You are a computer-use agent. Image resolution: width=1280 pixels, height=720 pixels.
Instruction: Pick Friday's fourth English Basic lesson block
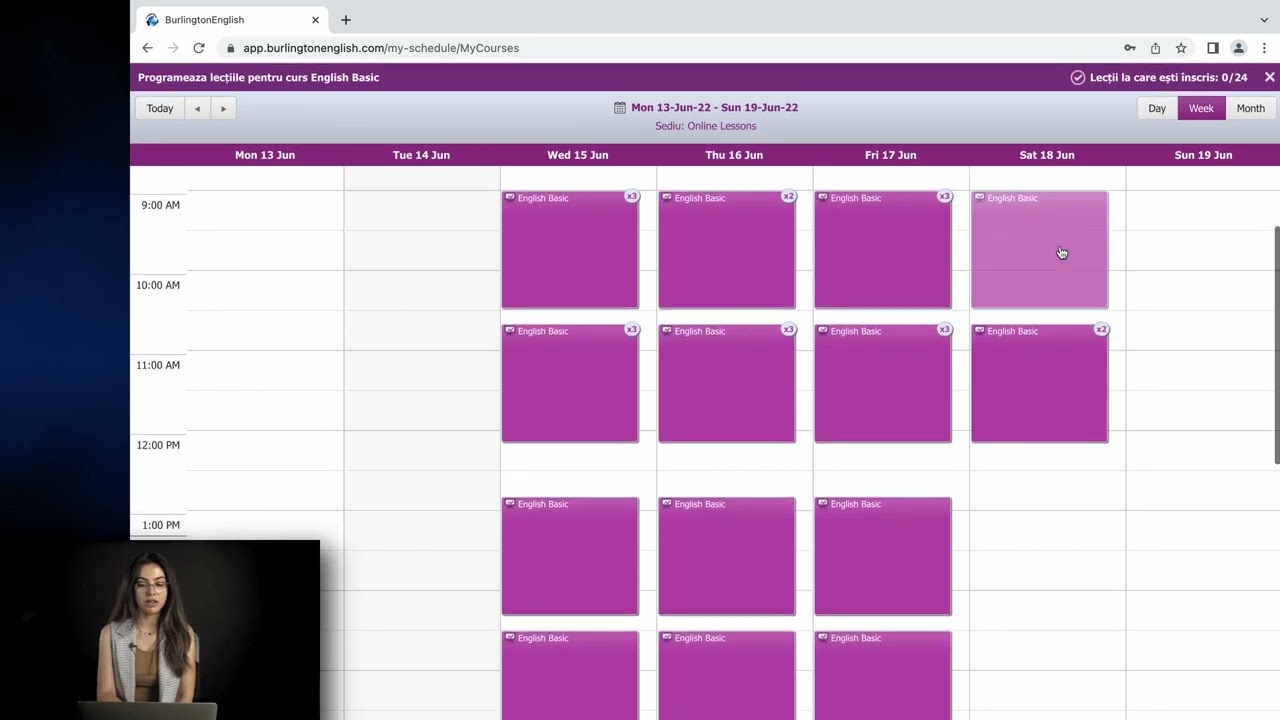(x=883, y=675)
